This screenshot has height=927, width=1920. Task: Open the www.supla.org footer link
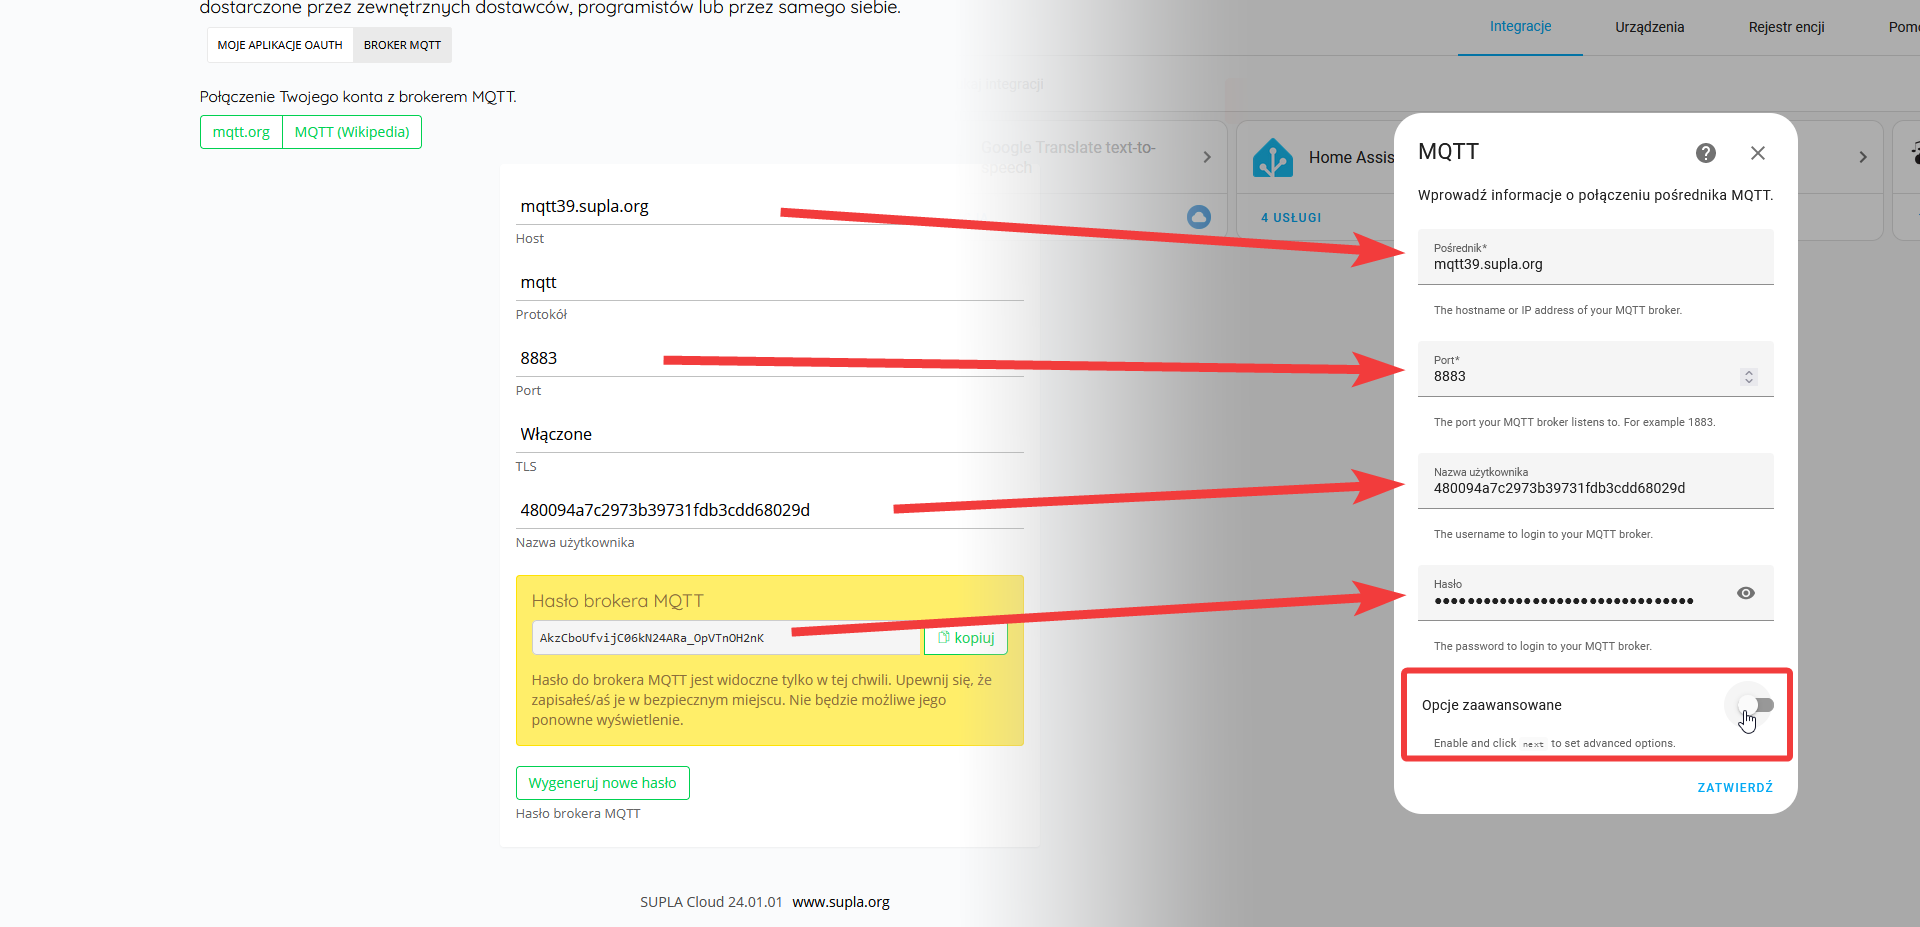pos(841,902)
